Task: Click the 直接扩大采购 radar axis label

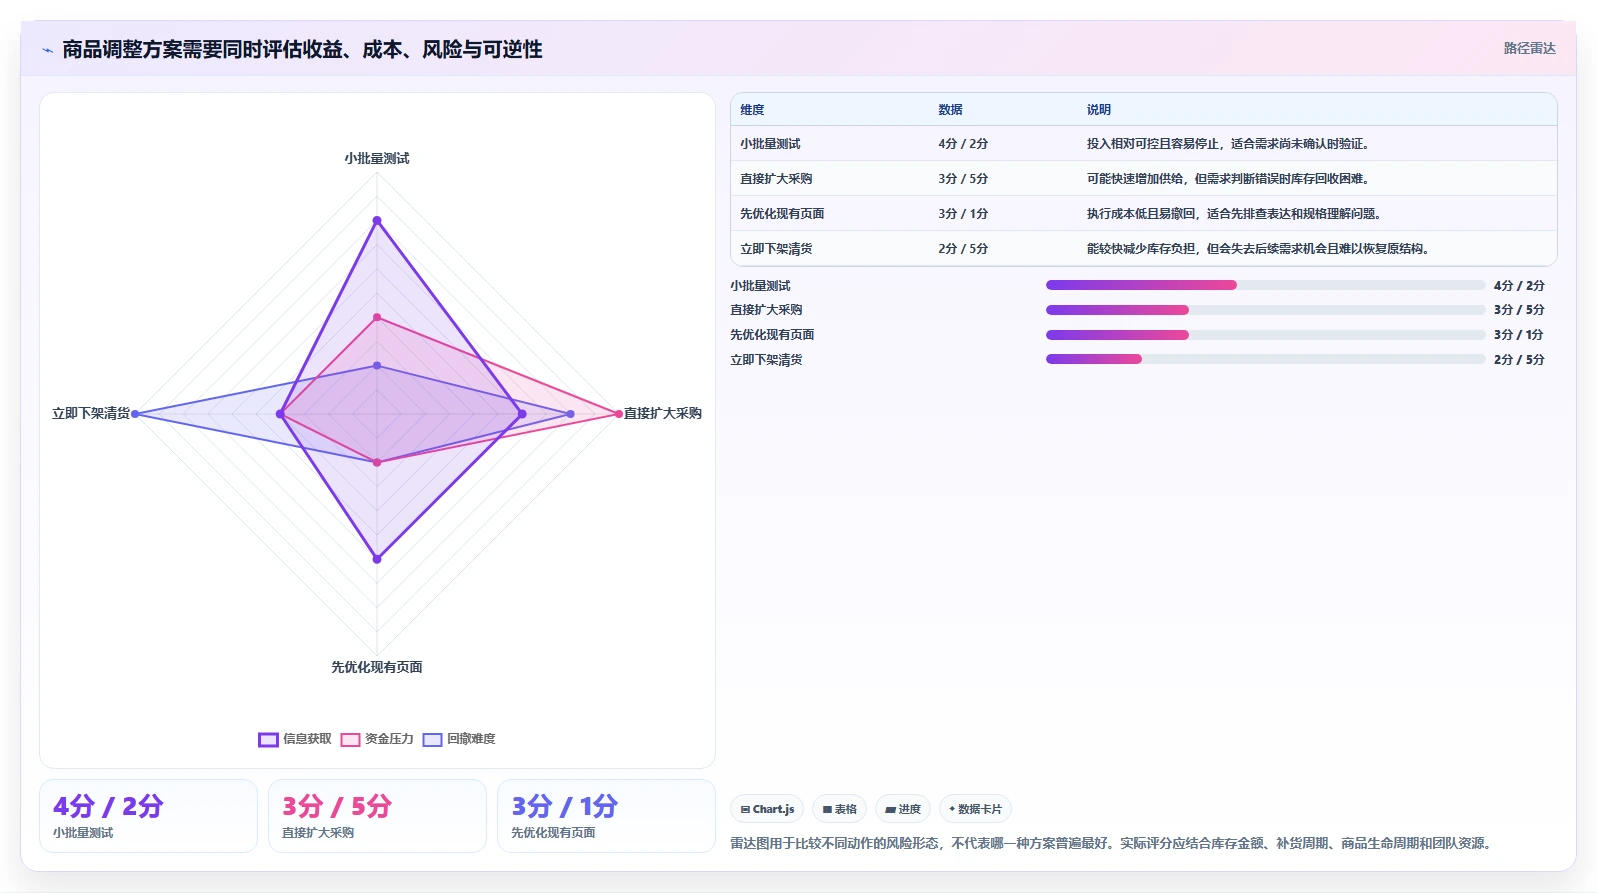Action: 663,413
